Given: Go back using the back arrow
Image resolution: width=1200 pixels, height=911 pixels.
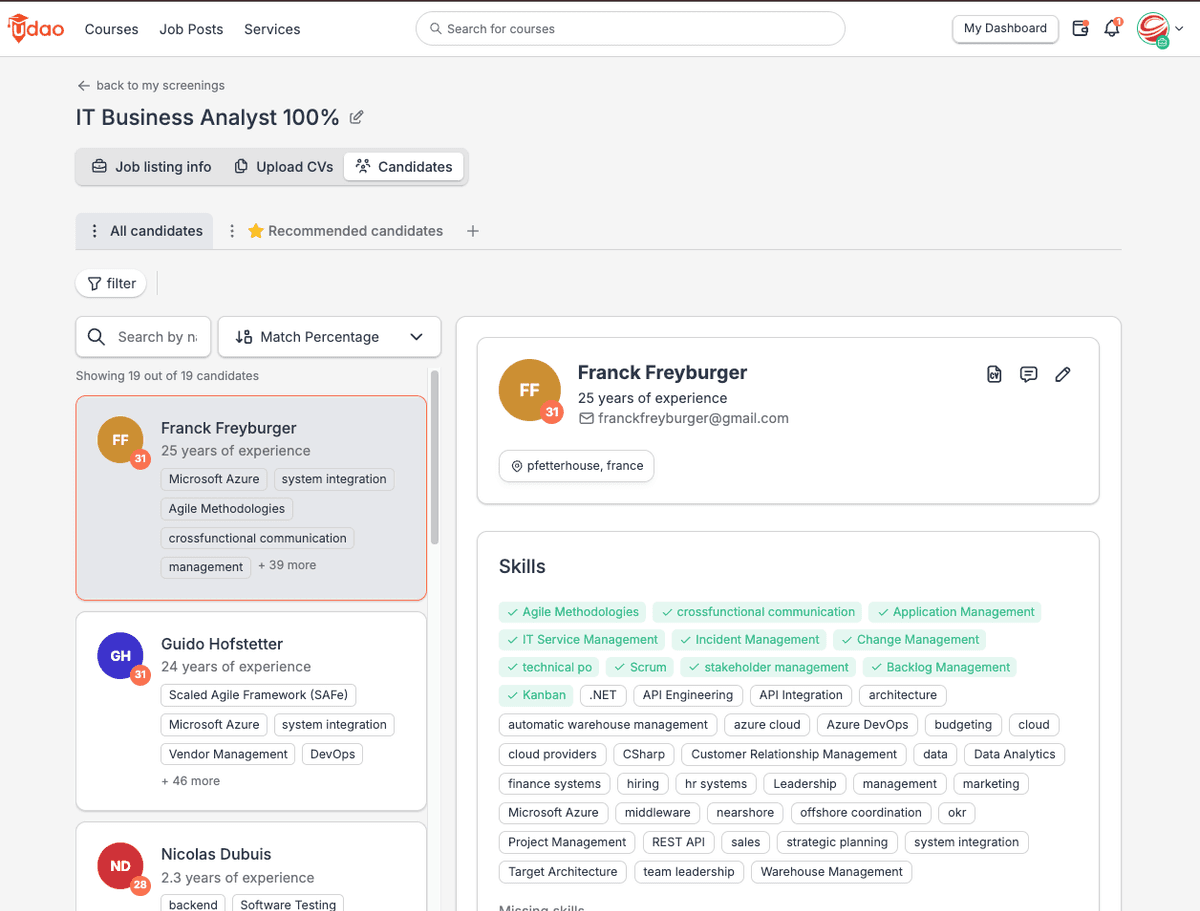Looking at the screenshot, I should click(x=82, y=86).
